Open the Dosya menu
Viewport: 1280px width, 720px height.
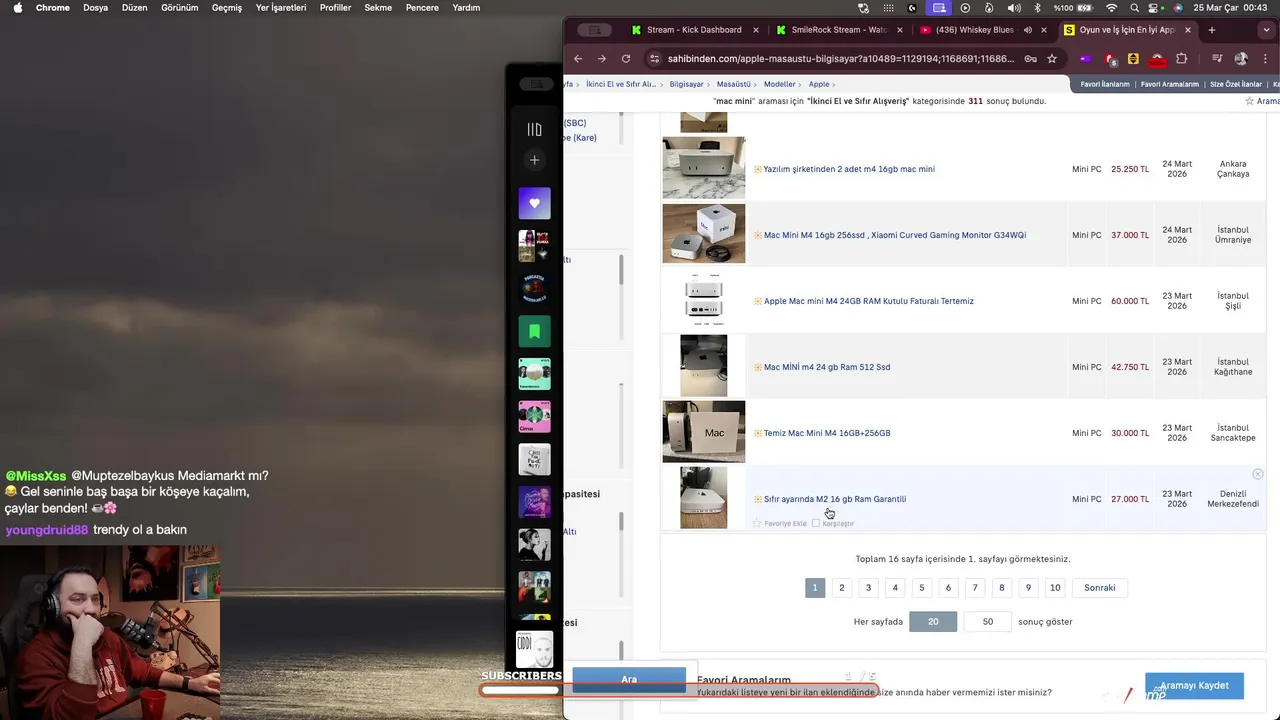pos(95,7)
